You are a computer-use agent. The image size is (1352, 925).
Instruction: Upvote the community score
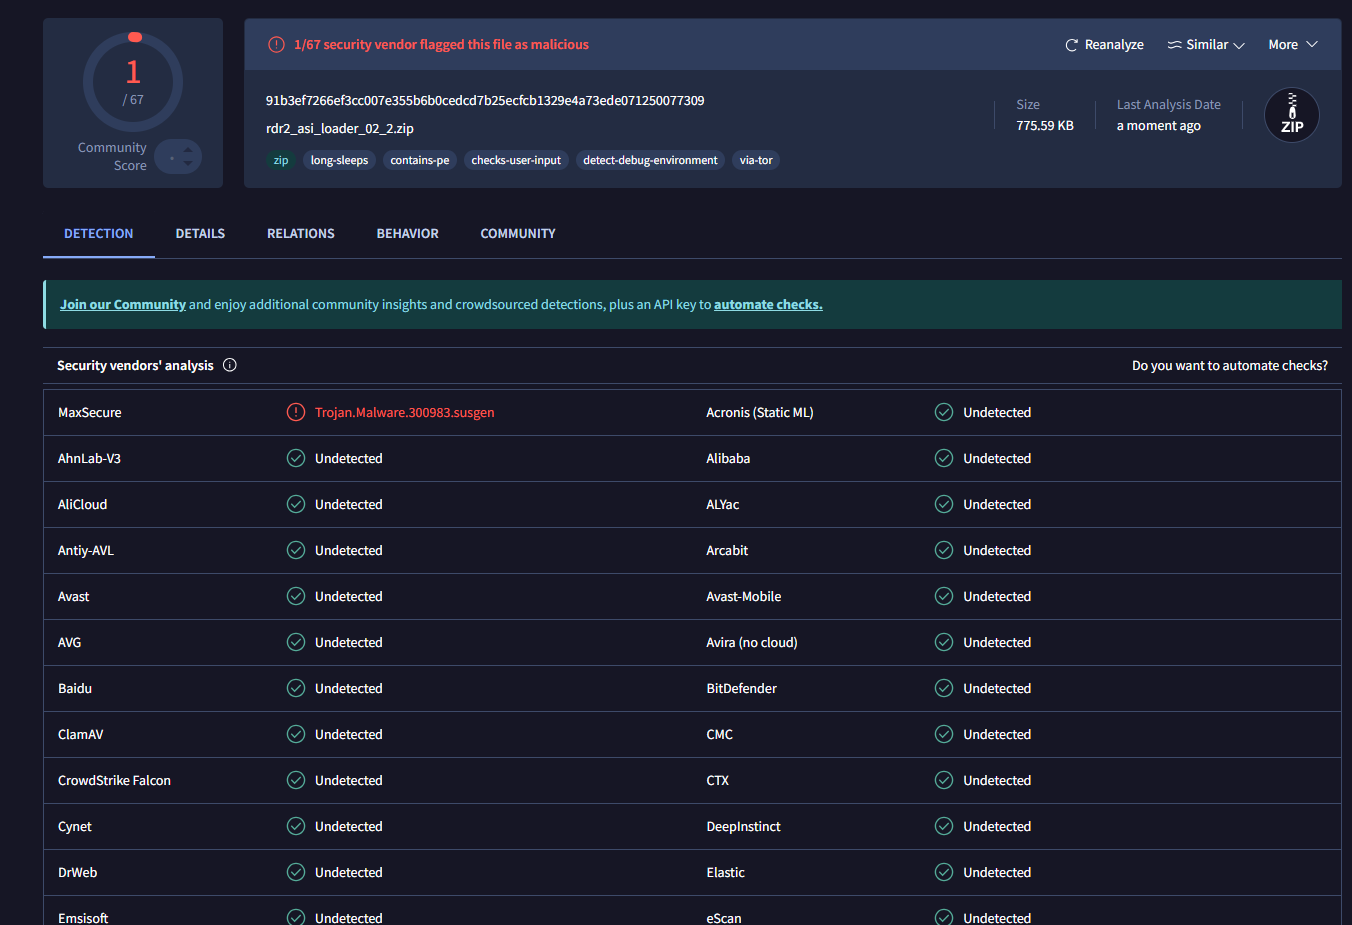[x=188, y=150]
